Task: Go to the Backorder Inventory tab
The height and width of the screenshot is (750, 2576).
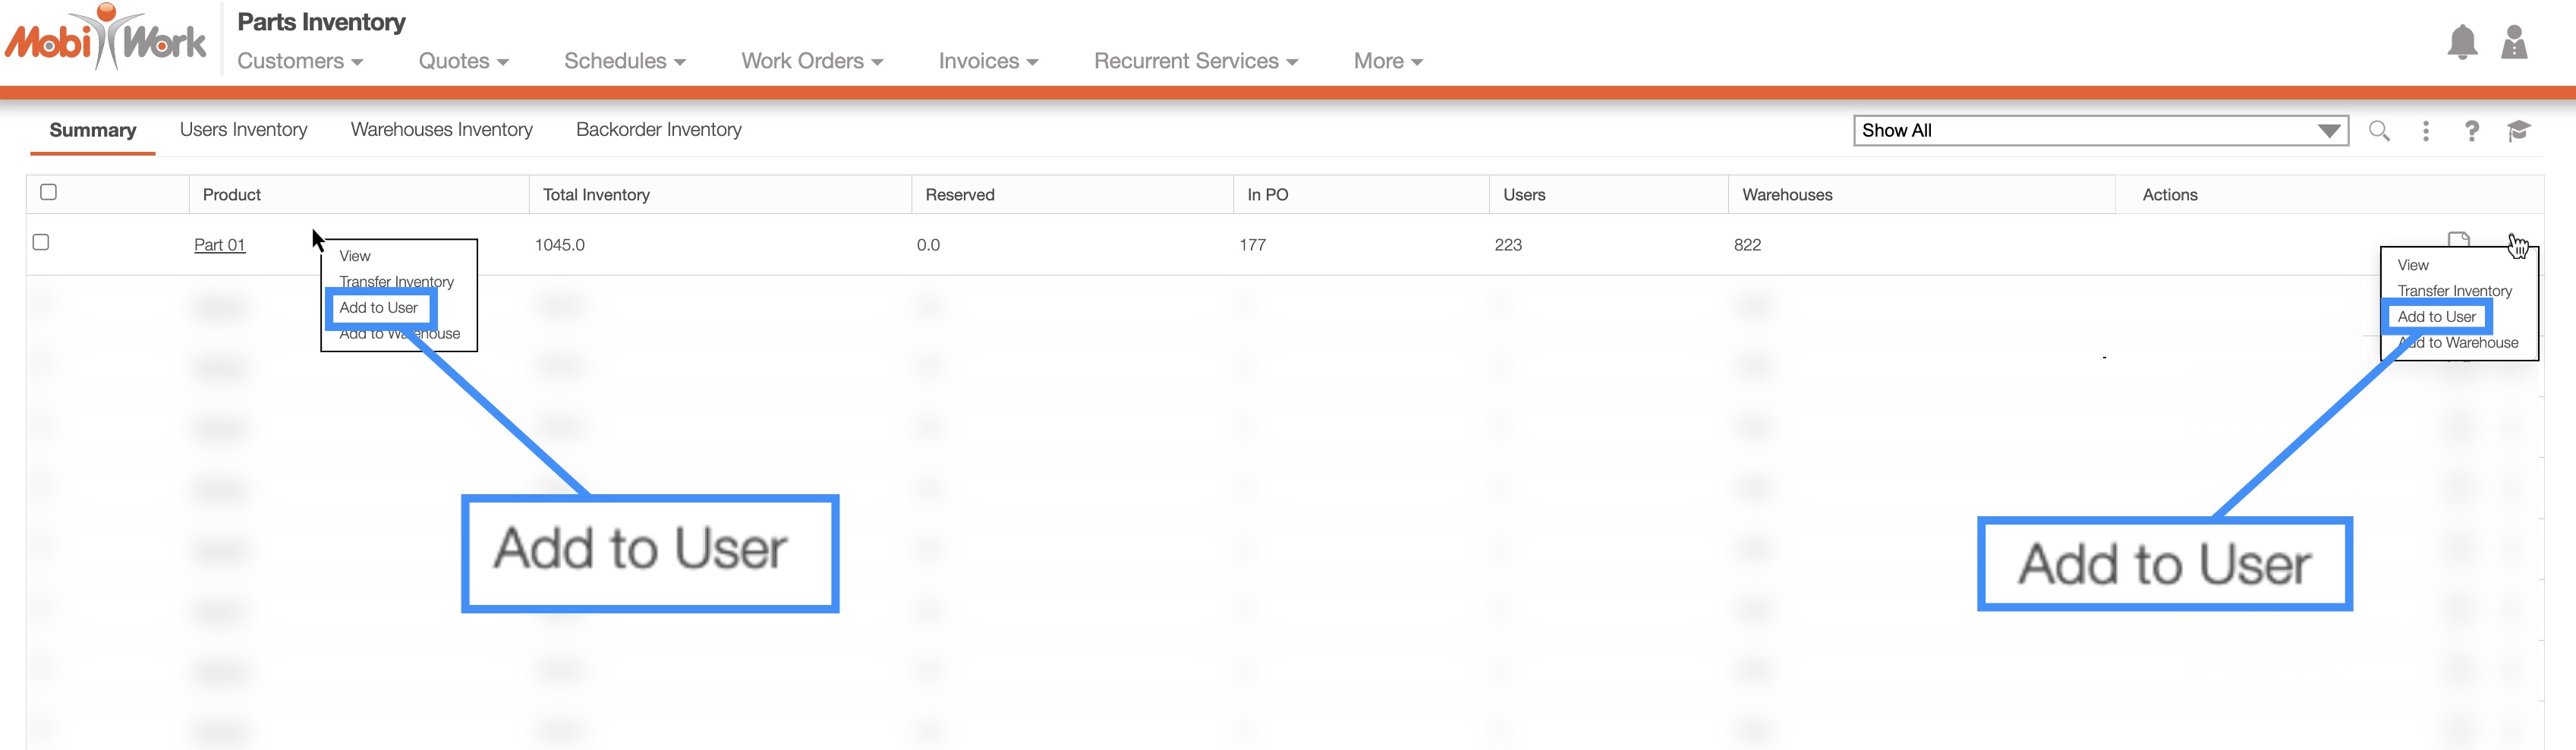Action: pyautogui.click(x=658, y=130)
